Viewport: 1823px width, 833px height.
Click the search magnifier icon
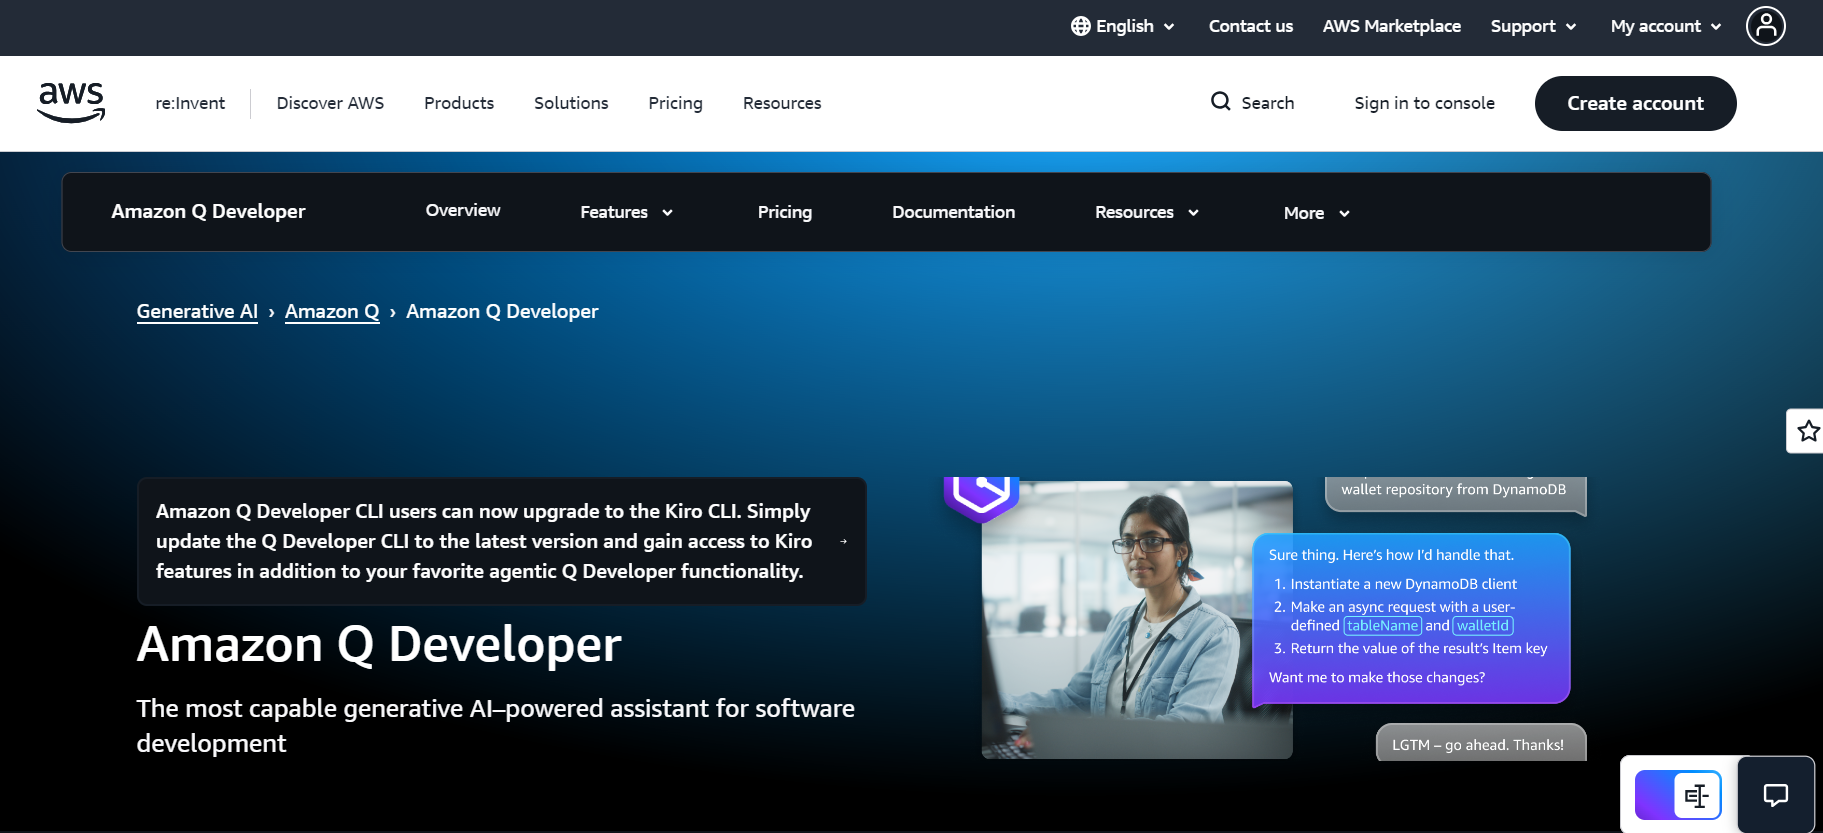[x=1220, y=102]
